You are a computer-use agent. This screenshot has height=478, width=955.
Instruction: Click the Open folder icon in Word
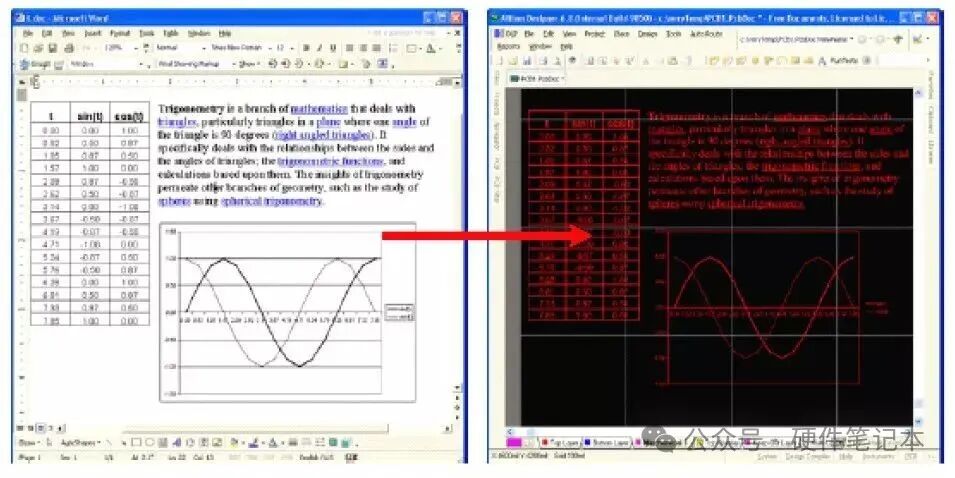(x=39, y=48)
